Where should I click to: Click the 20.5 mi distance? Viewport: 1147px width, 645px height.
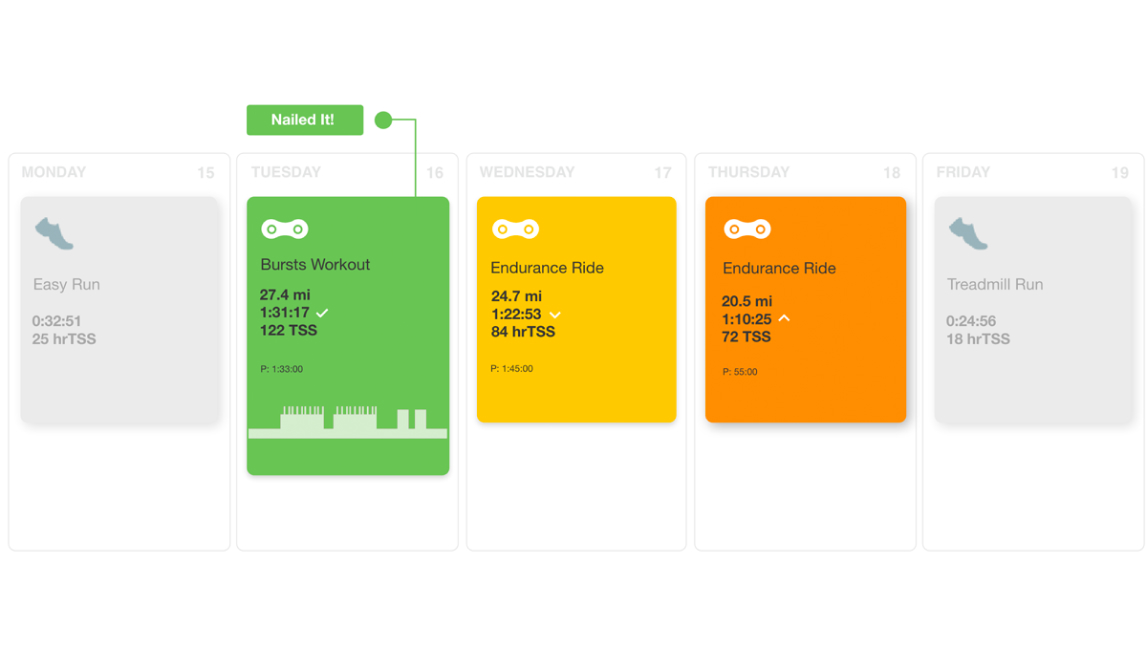pos(747,301)
